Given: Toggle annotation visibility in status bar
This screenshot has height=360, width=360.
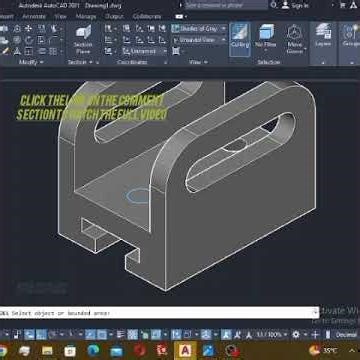Looking at the screenshot, I should [x=227, y=334].
